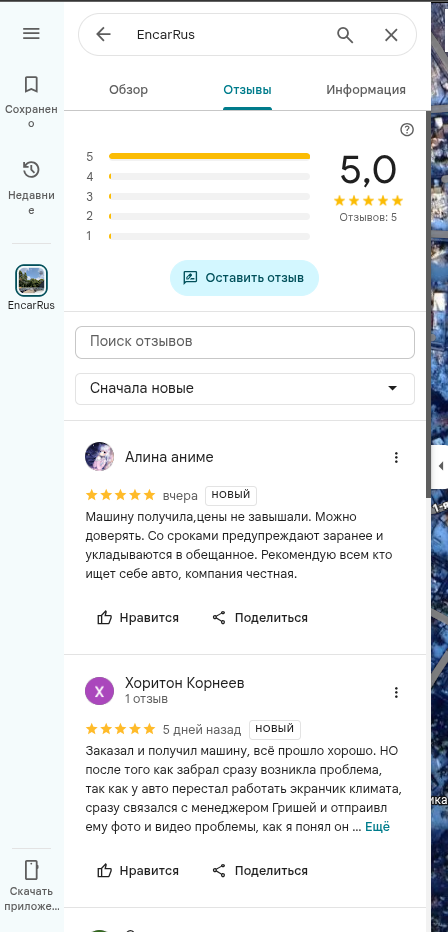This screenshot has height=932, width=448.
Task: Share the Алина аниме review
Action: click(x=260, y=618)
